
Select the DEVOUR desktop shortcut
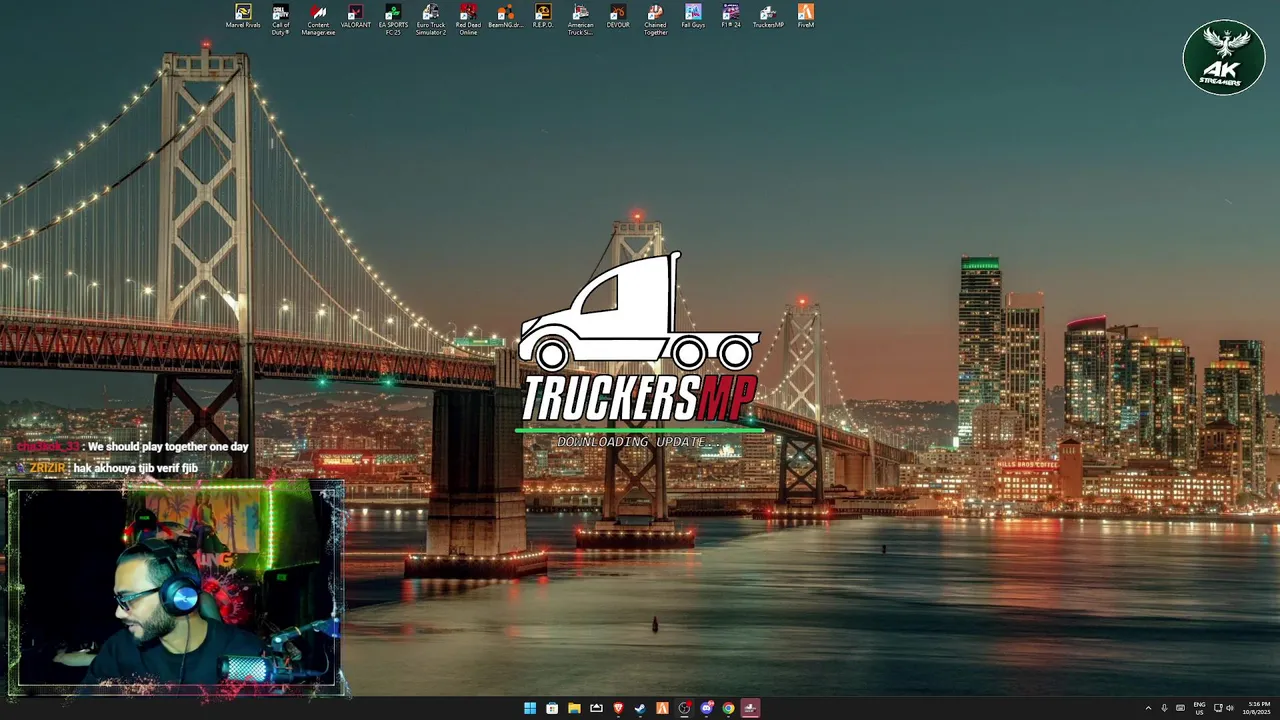tap(618, 17)
